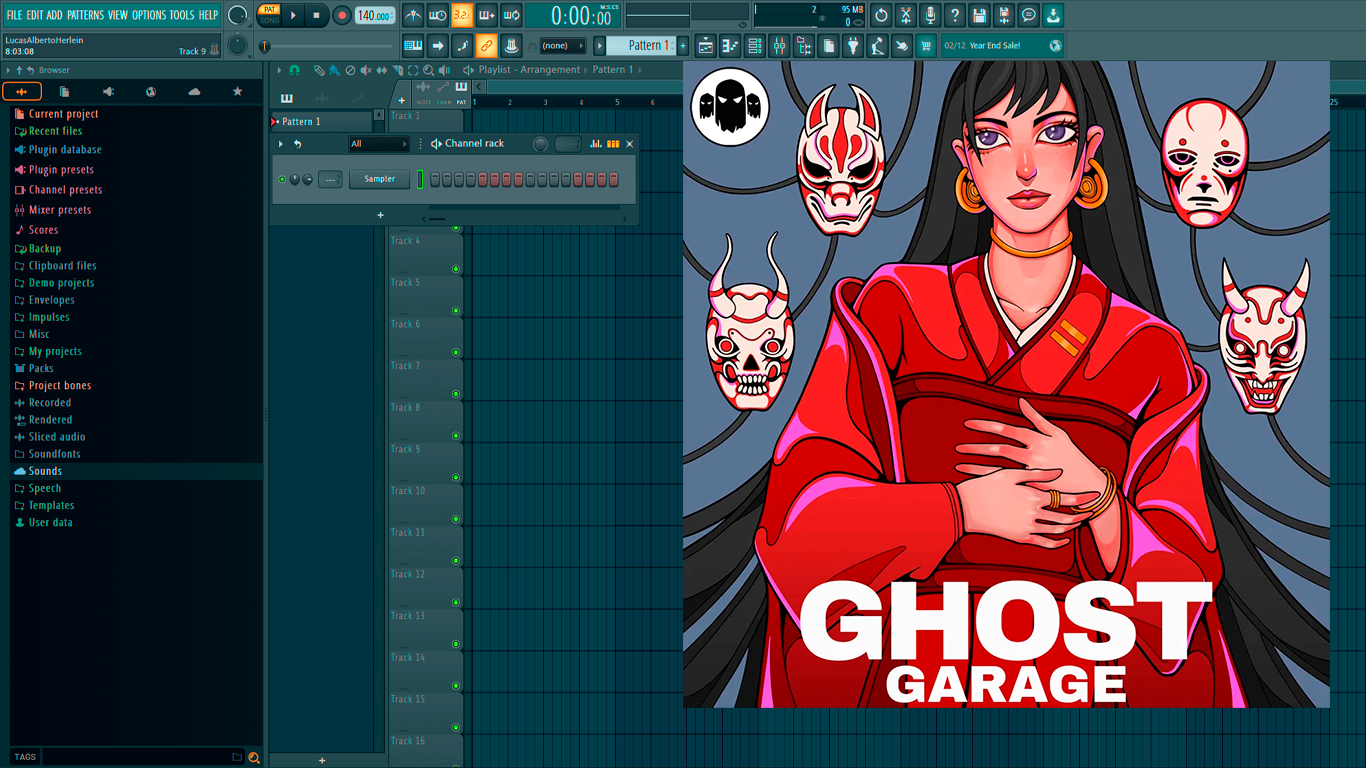Open the speech bubble project info icon
1366x768 pixels.
[1028, 15]
